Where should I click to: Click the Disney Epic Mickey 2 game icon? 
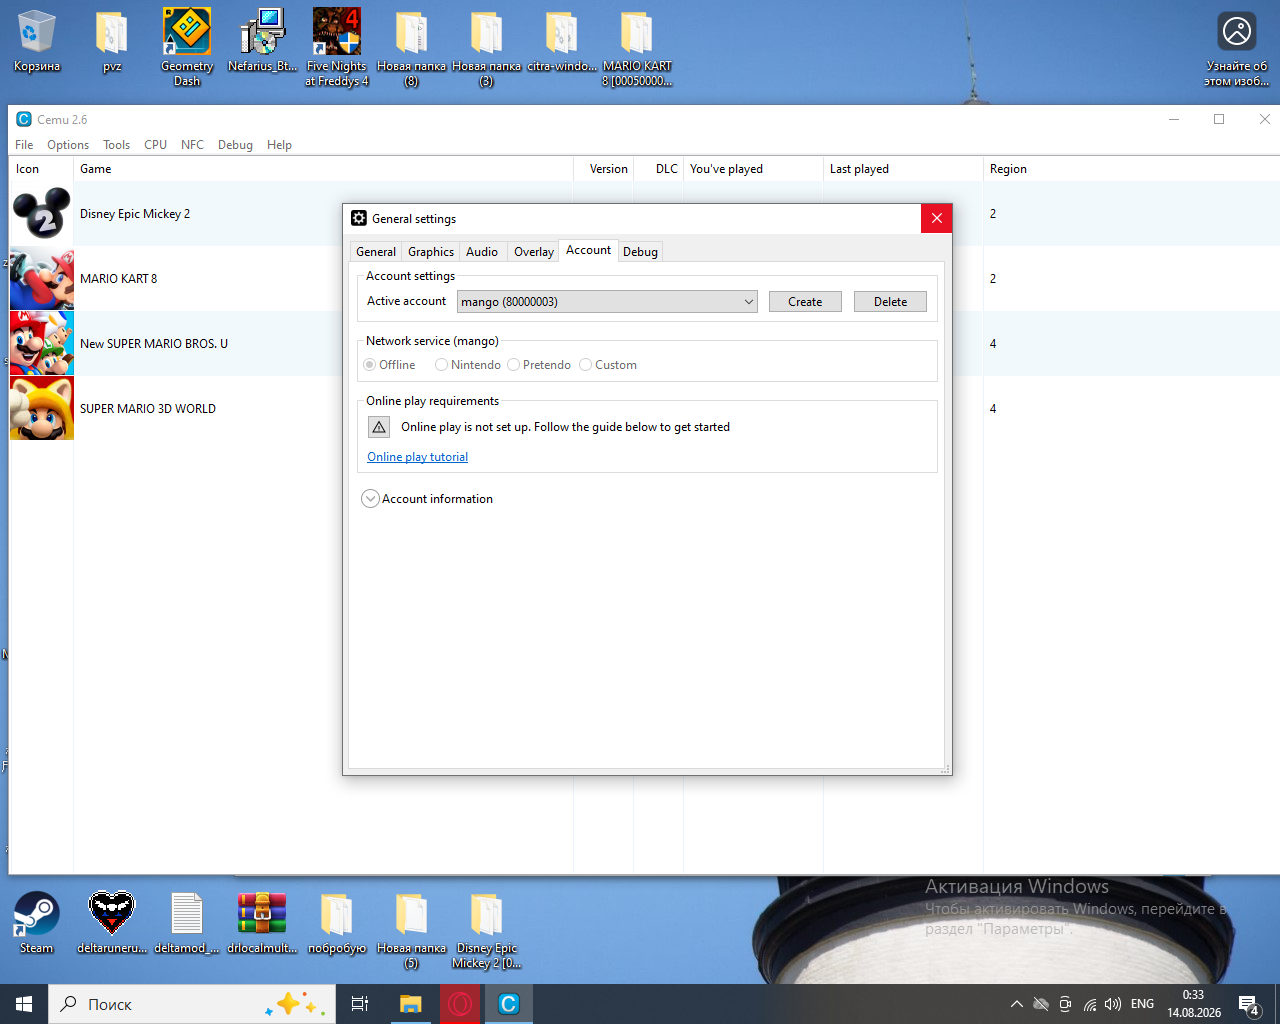tap(41, 214)
